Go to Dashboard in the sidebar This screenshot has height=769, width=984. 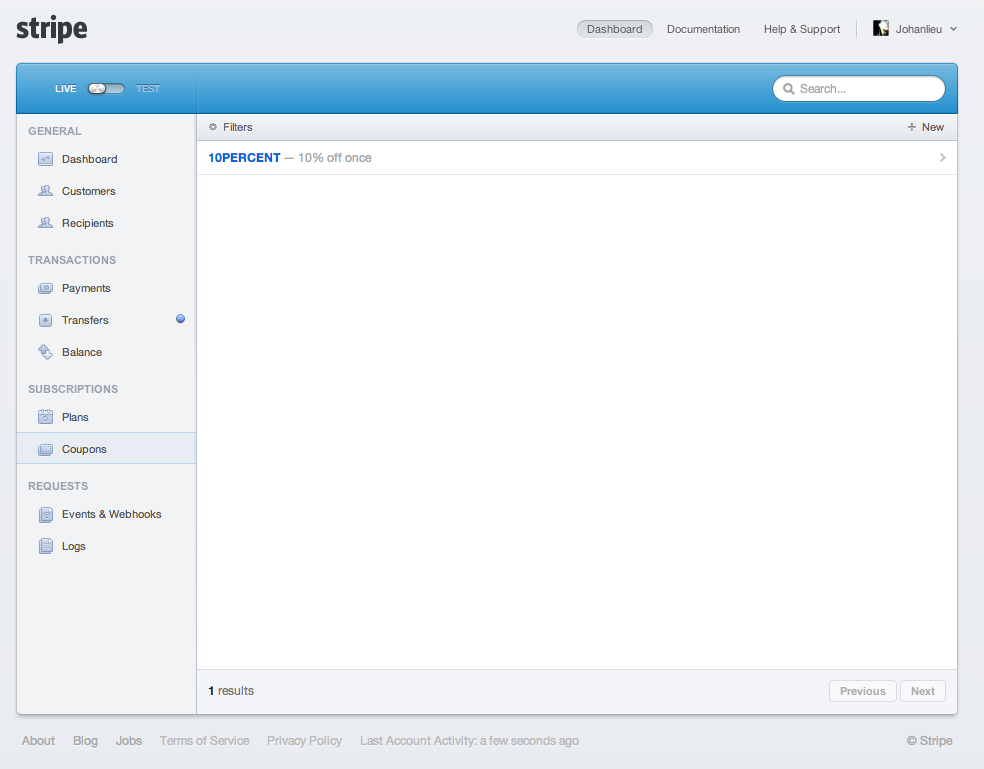(x=89, y=159)
